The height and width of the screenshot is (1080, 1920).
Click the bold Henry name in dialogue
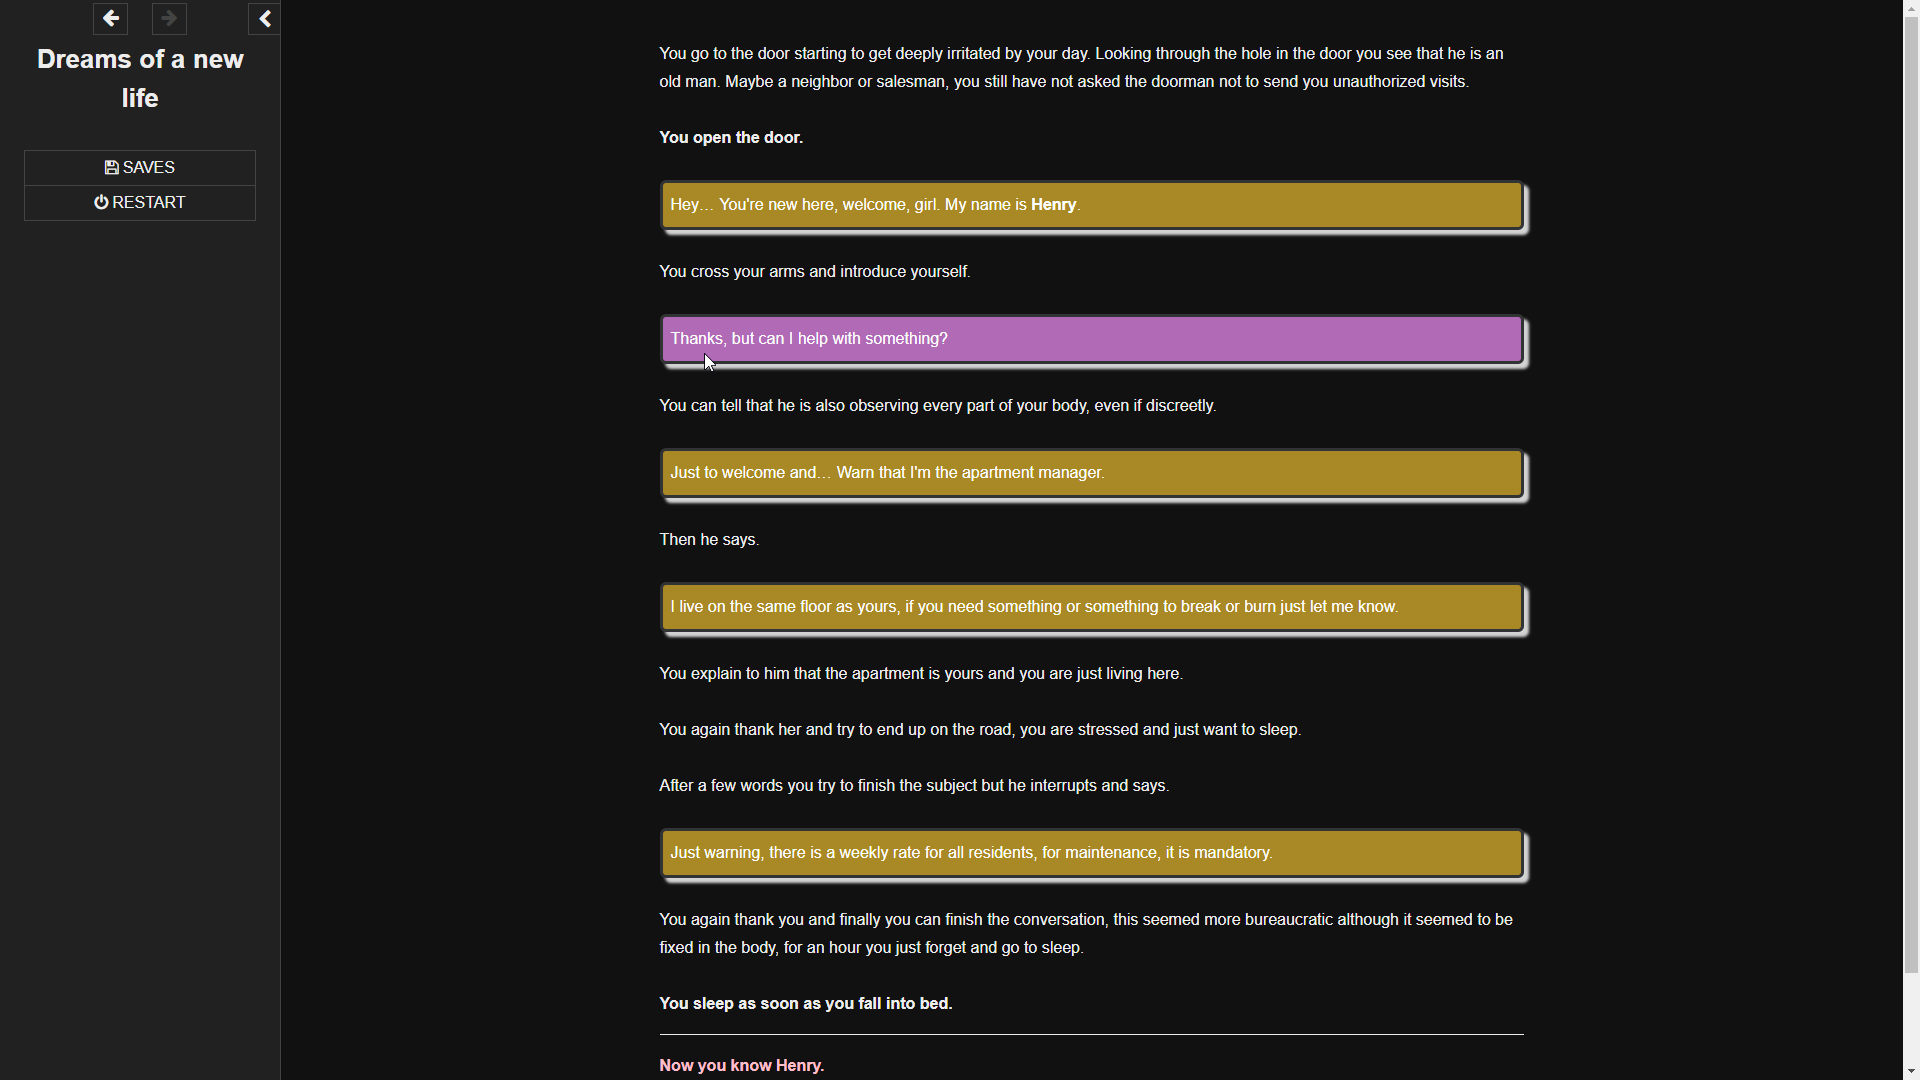(1053, 205)
